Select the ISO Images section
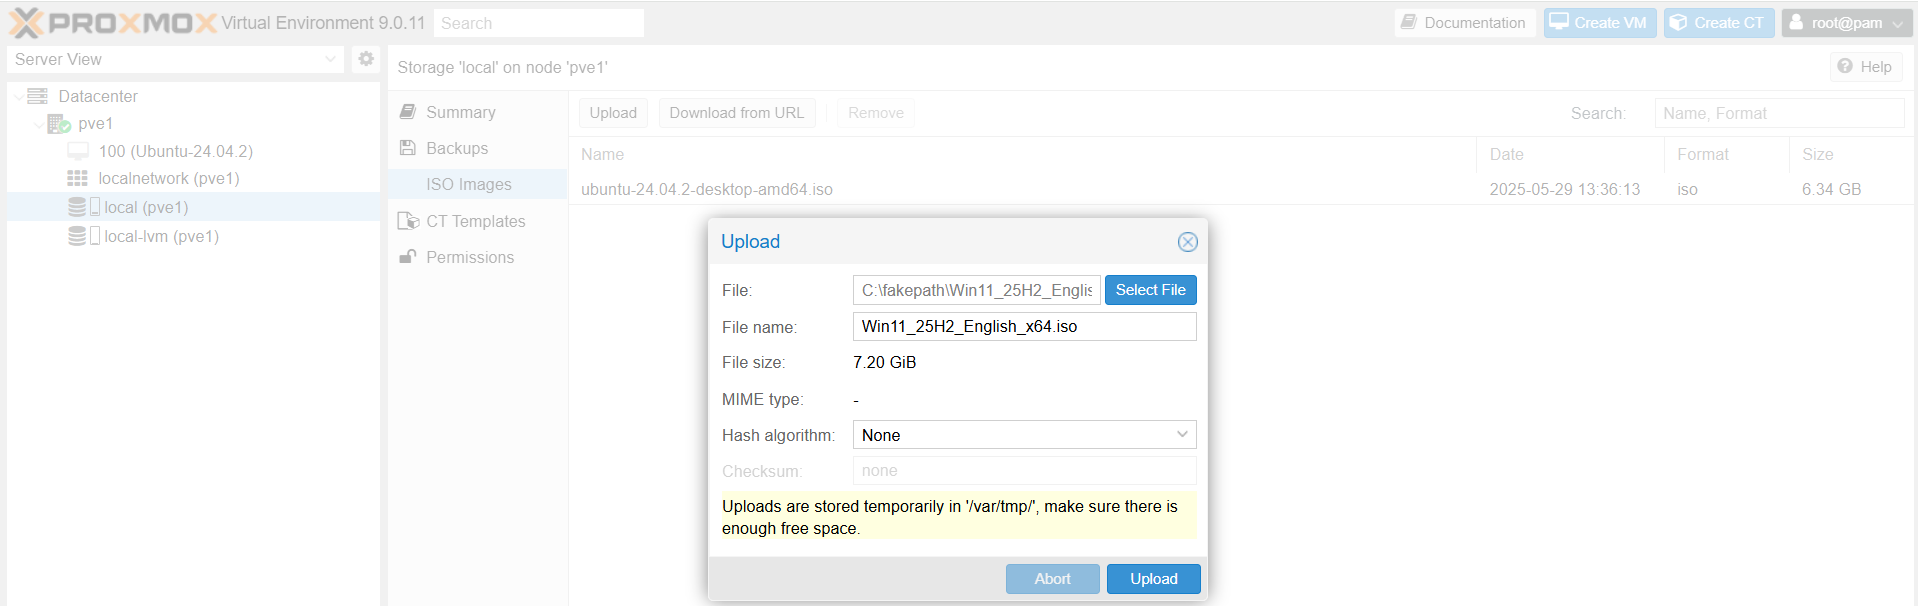 [x=477, y=184]
